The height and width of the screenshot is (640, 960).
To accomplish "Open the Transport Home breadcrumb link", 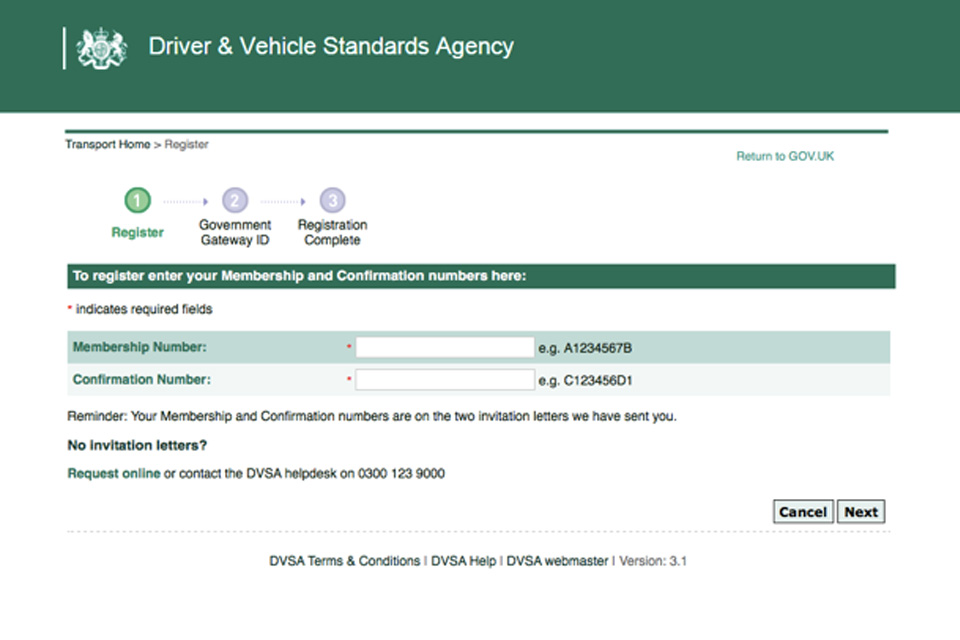I will (x=108, y=145).
